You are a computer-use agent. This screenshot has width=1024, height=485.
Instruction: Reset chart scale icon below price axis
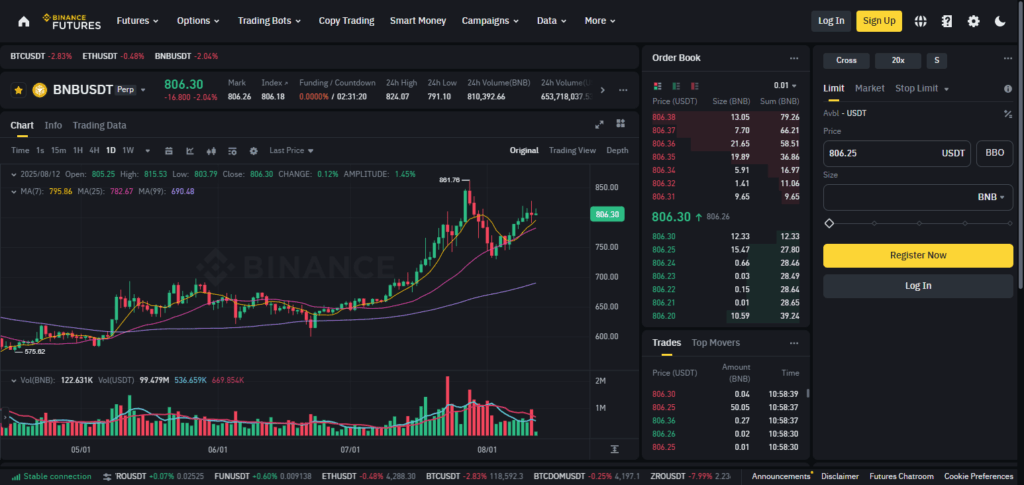point(615,449)
